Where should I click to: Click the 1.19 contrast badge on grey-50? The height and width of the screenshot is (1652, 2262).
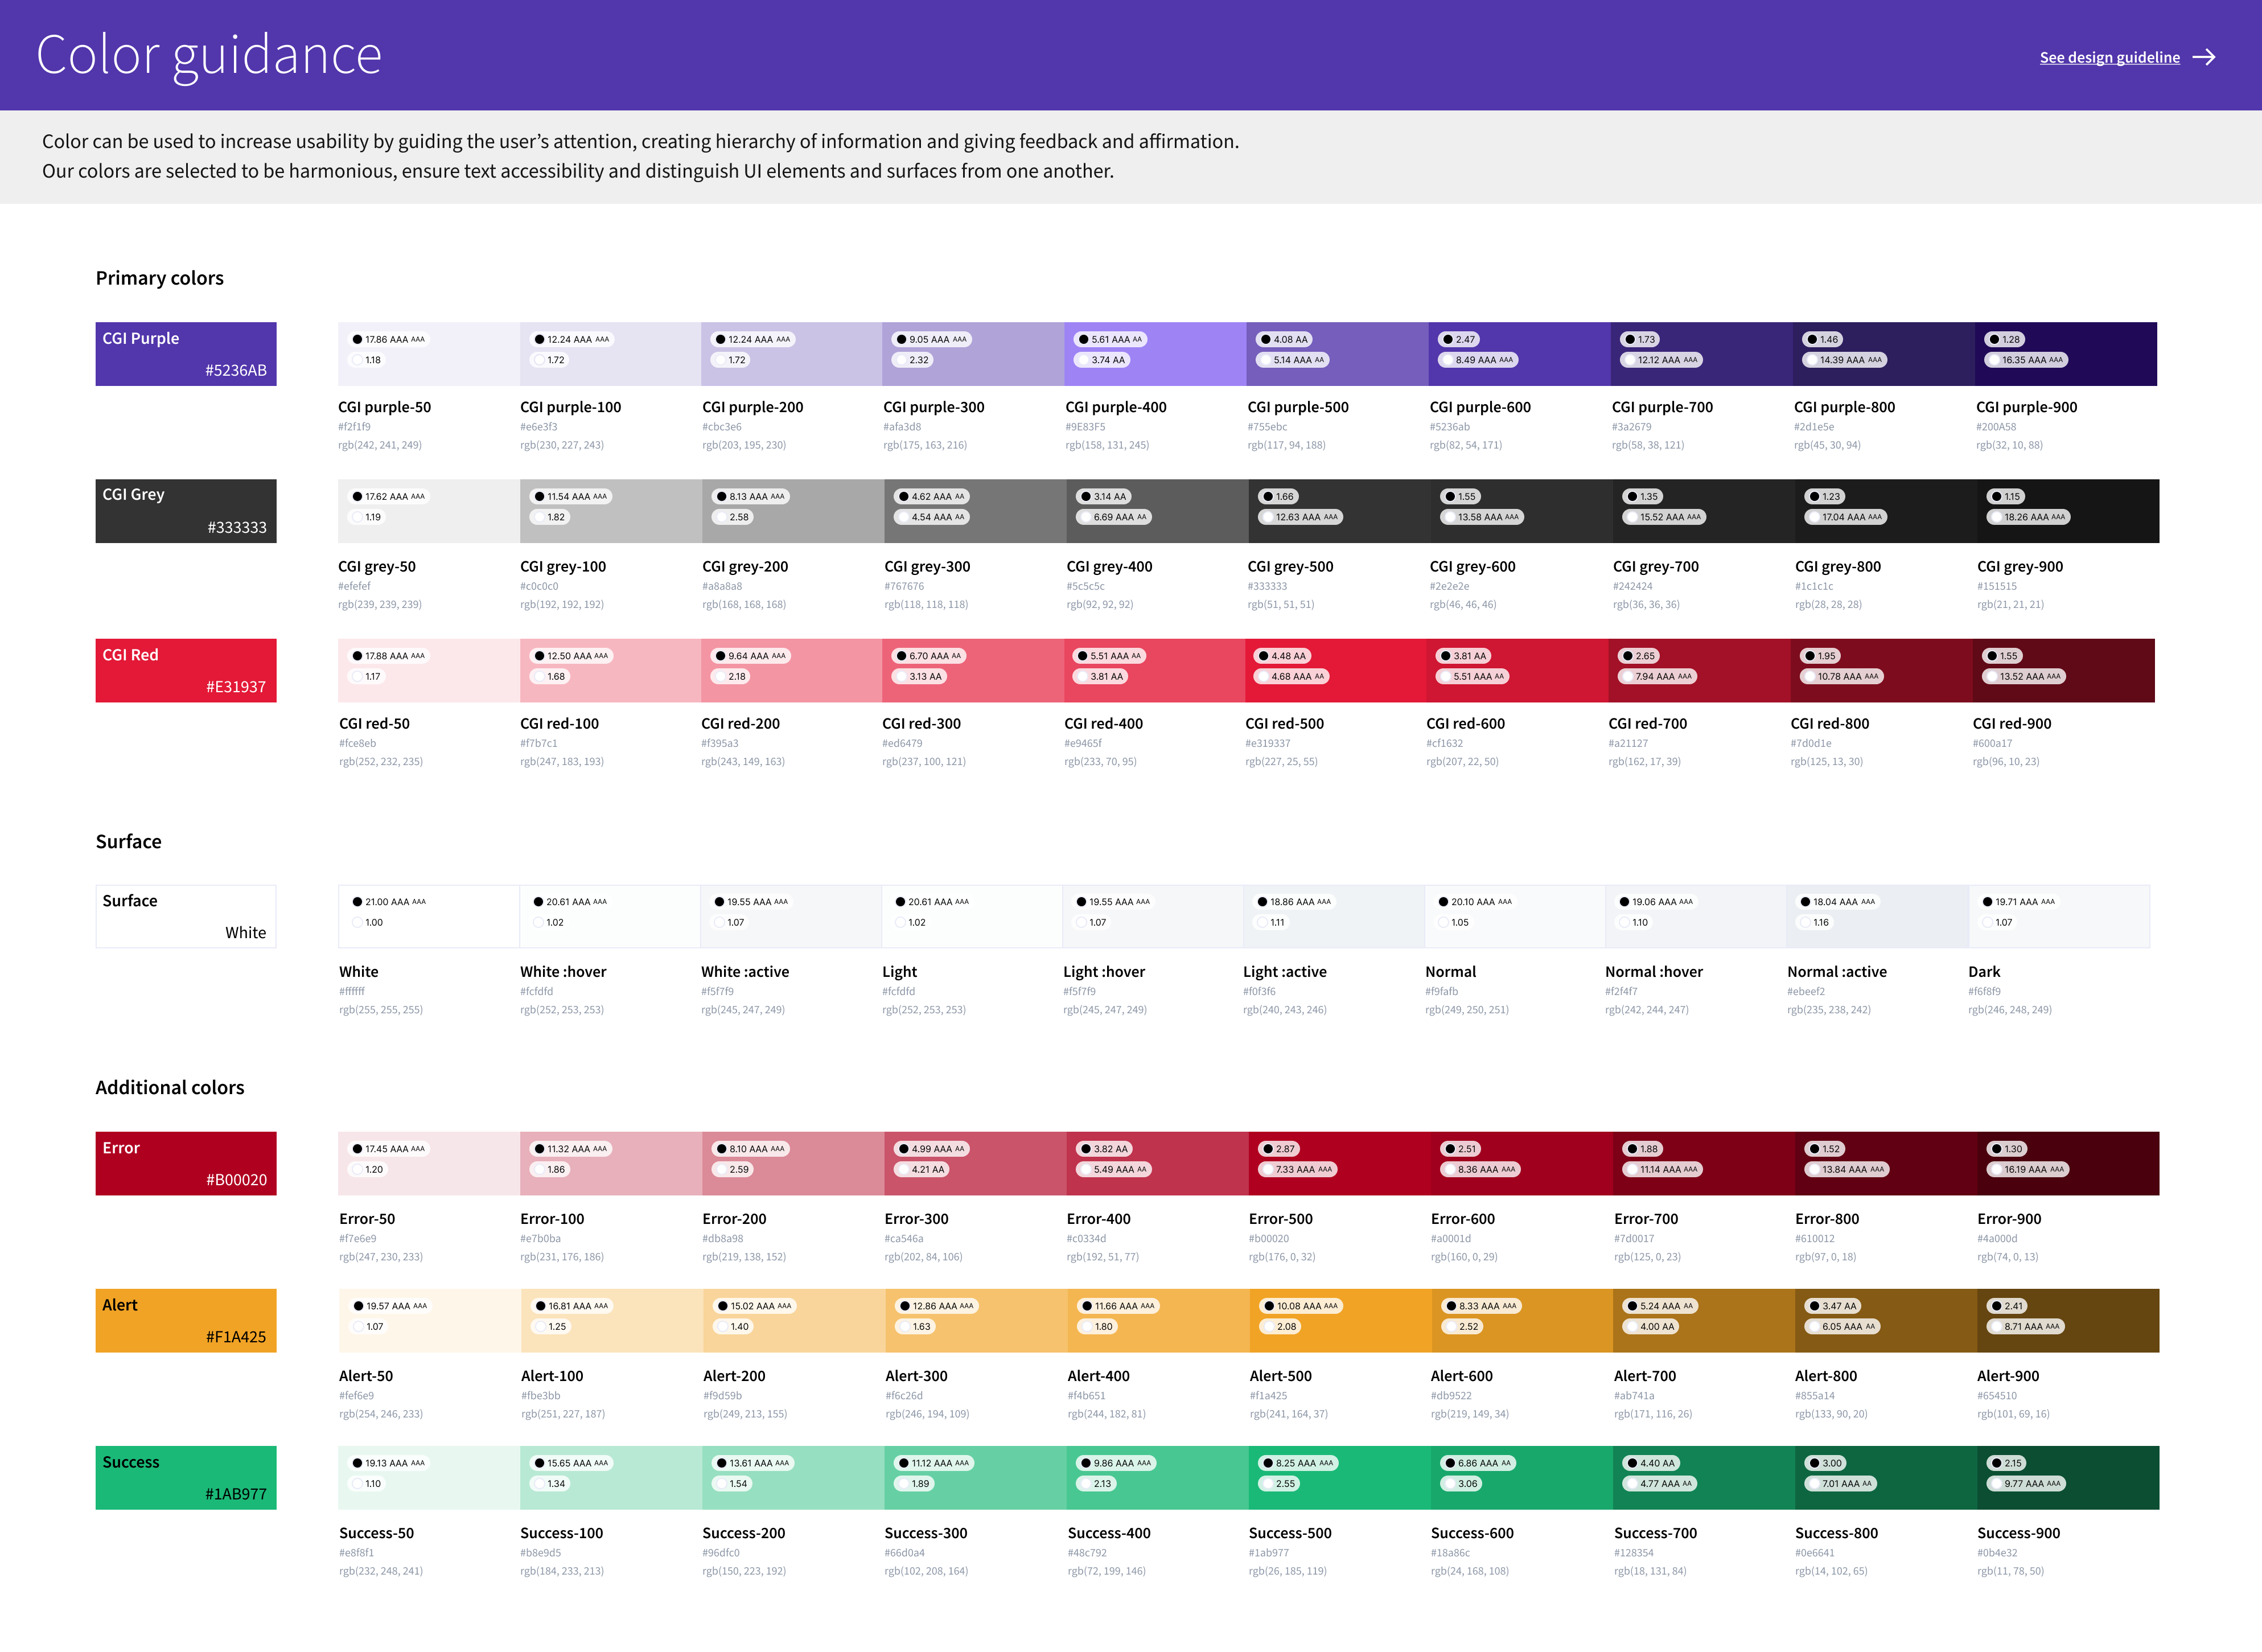coord(366,517)
